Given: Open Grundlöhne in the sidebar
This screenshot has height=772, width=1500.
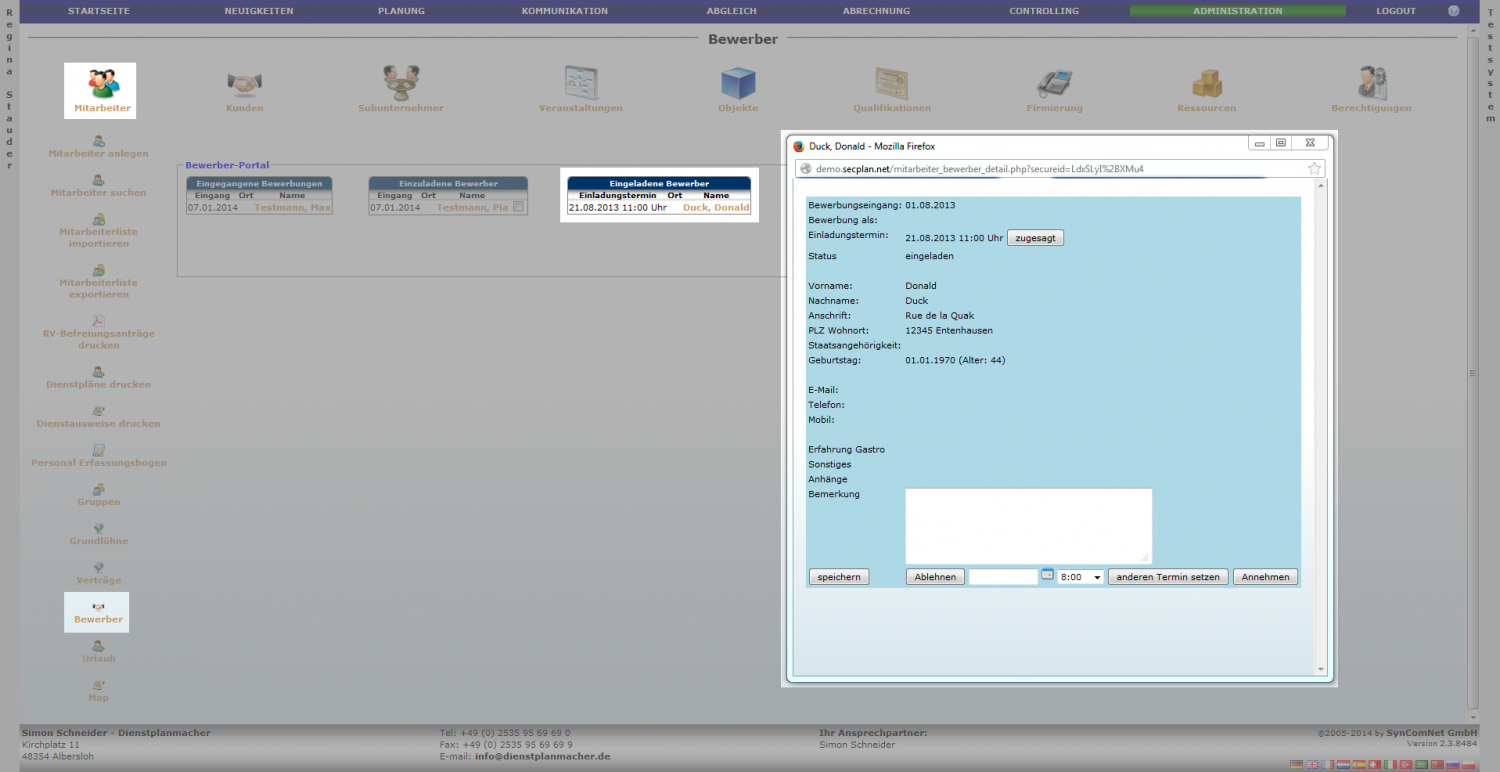Looking at the screenshot, I should click(98, 541).
